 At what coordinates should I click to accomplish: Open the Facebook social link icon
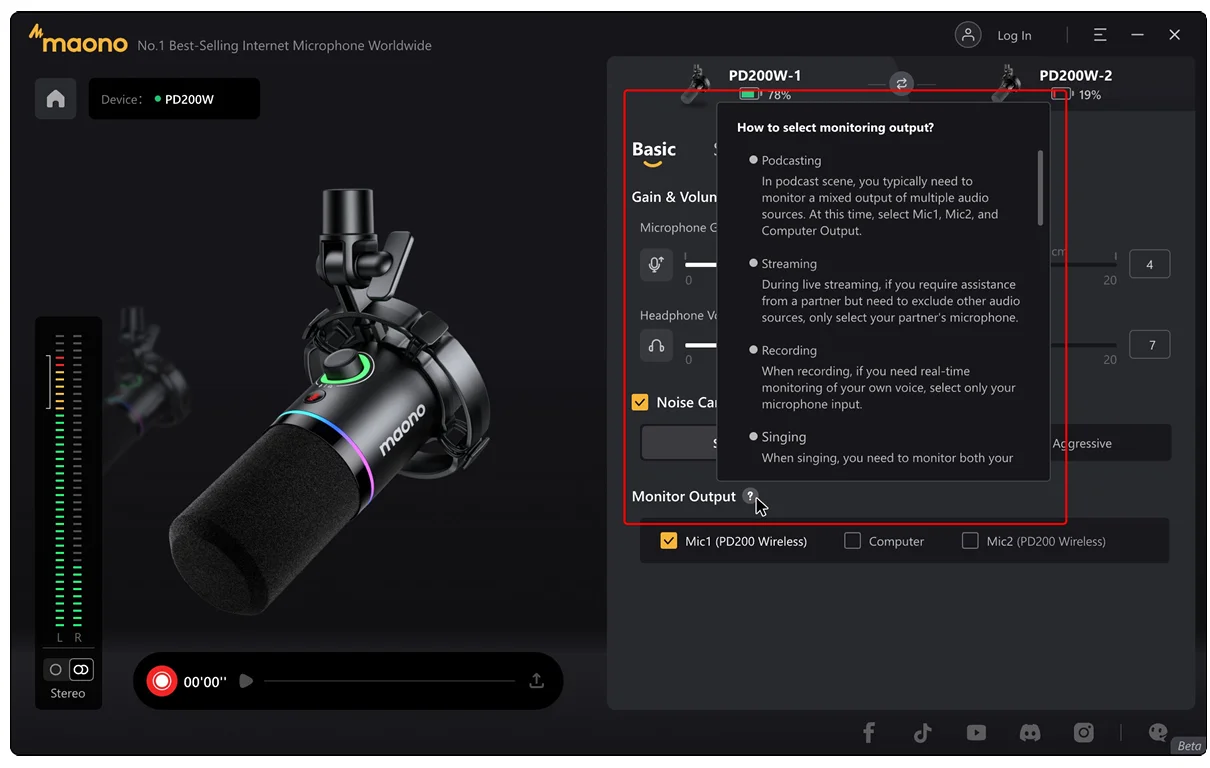coord(868,733)
